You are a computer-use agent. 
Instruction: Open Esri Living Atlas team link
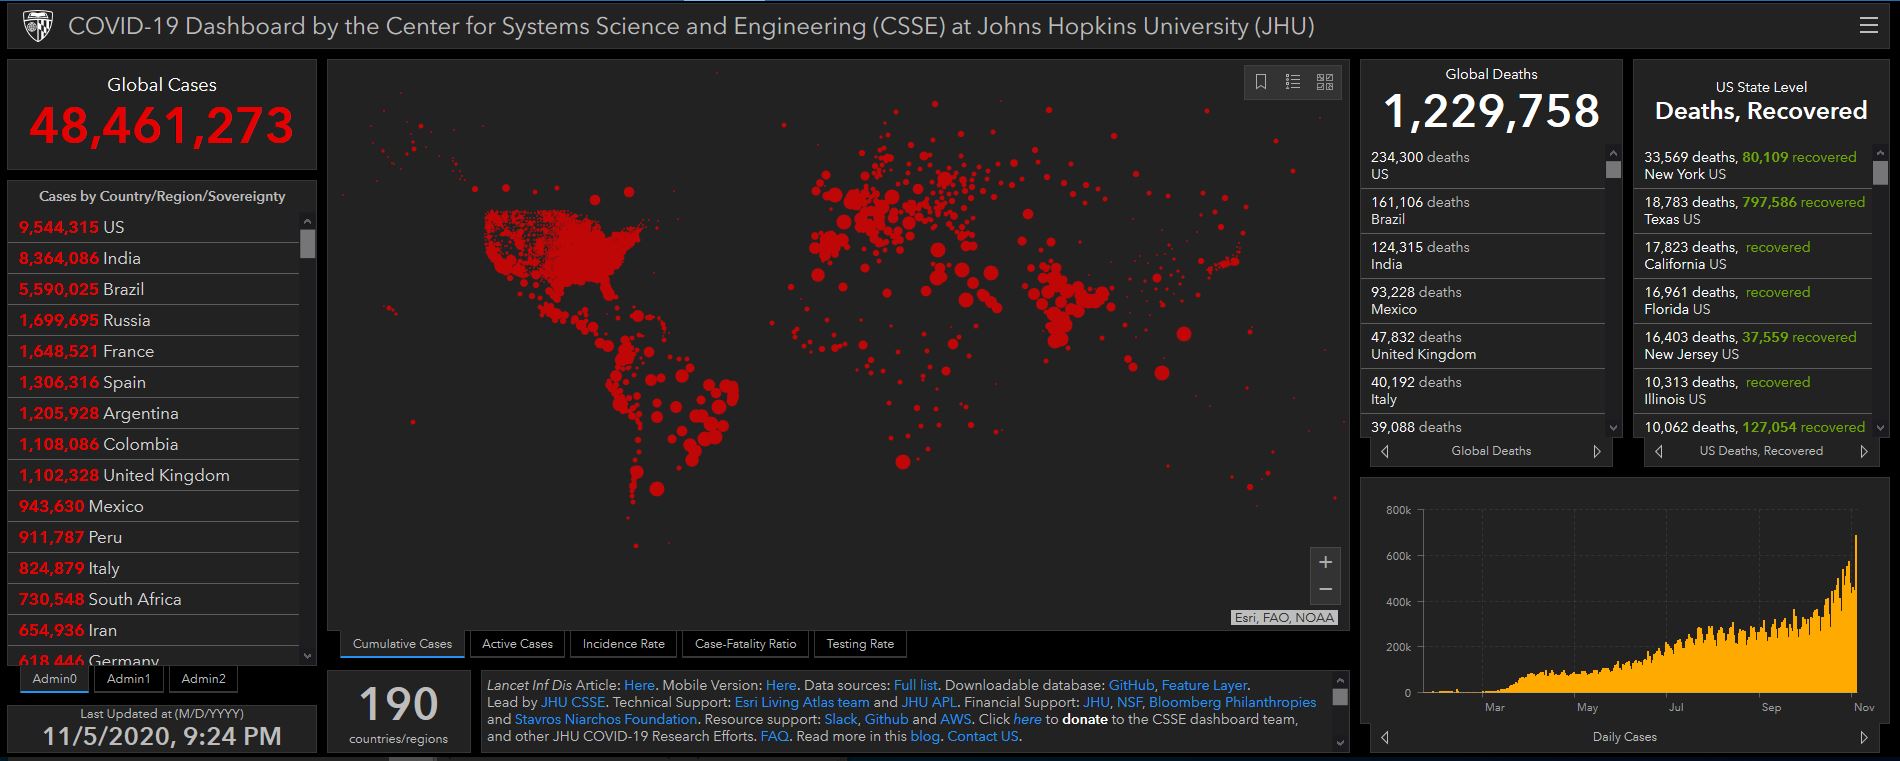802,702
